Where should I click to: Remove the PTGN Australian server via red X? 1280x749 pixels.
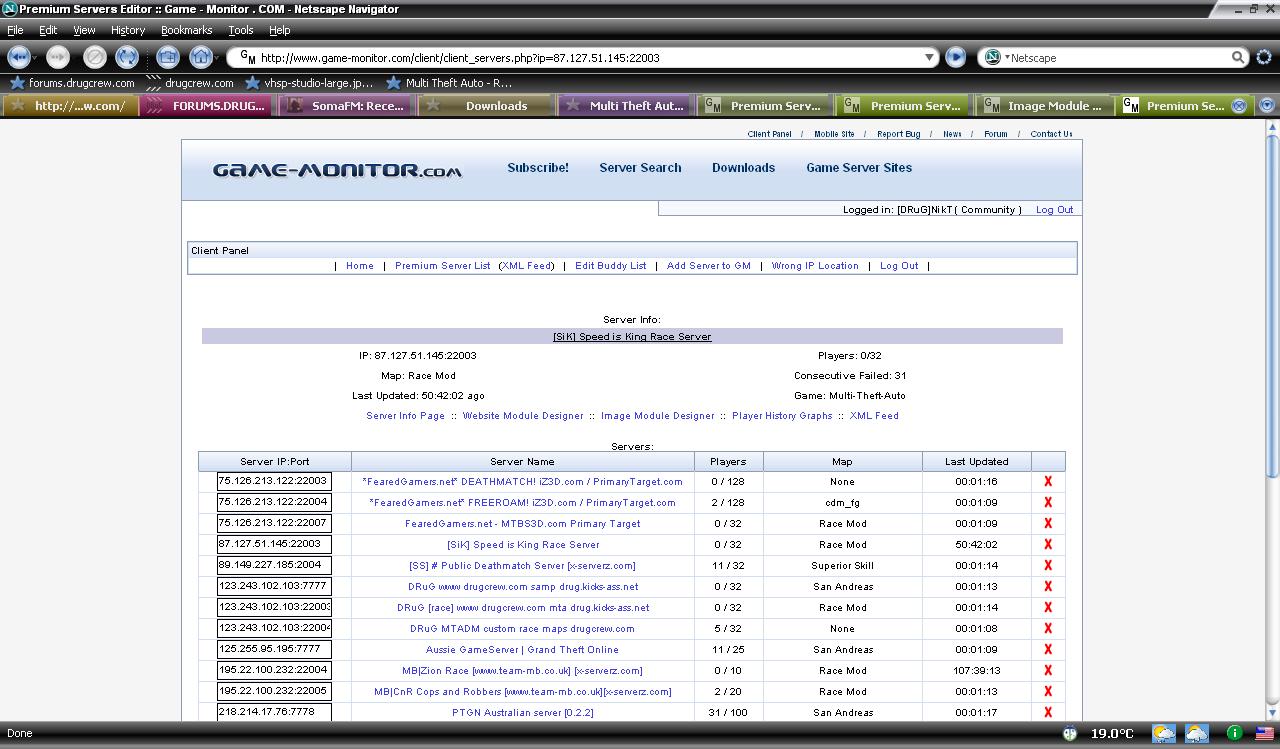(1048, 713)
